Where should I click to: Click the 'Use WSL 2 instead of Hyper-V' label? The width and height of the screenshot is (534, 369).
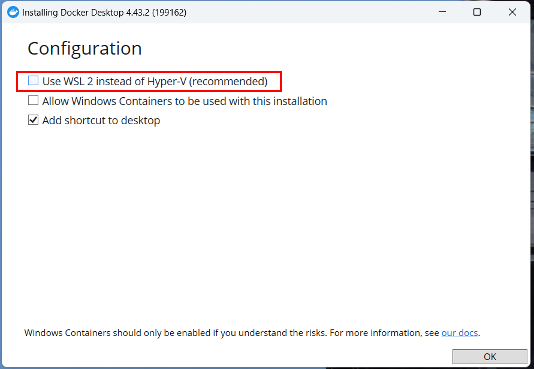[x=155, y=81]
